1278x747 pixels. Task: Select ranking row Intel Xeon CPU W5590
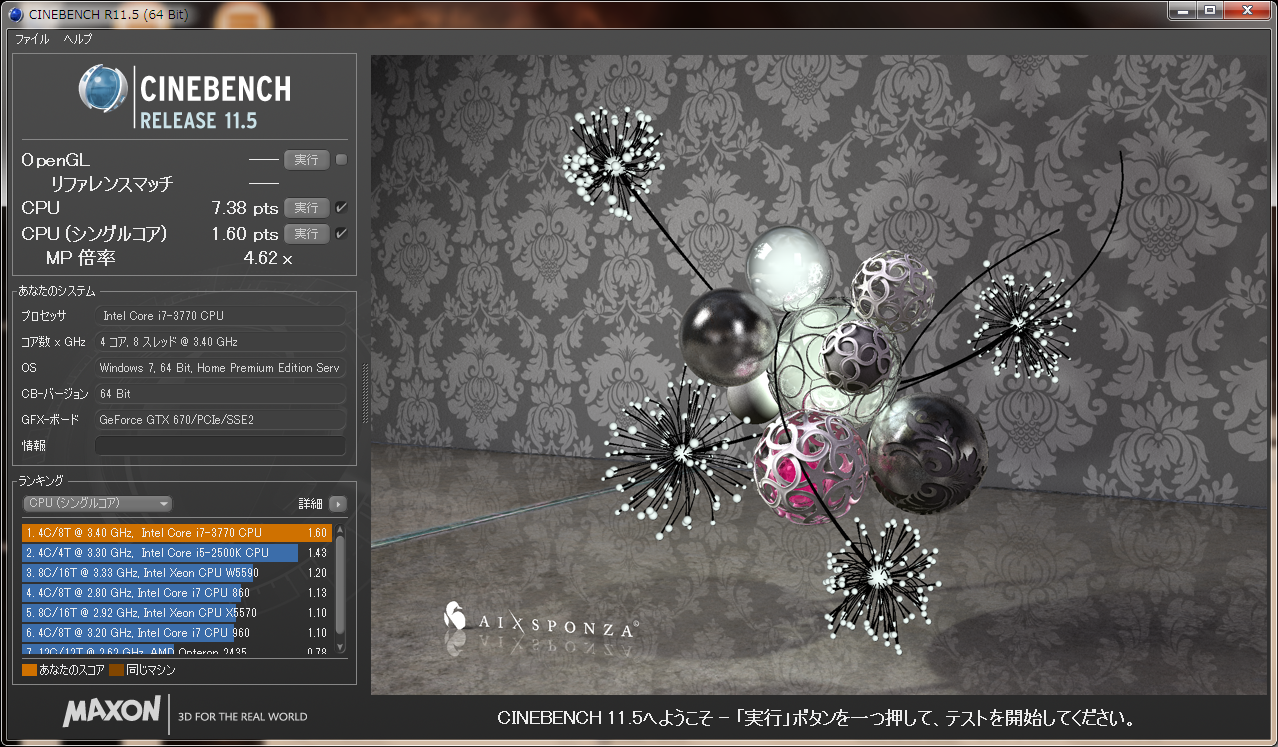coord(176,573)
